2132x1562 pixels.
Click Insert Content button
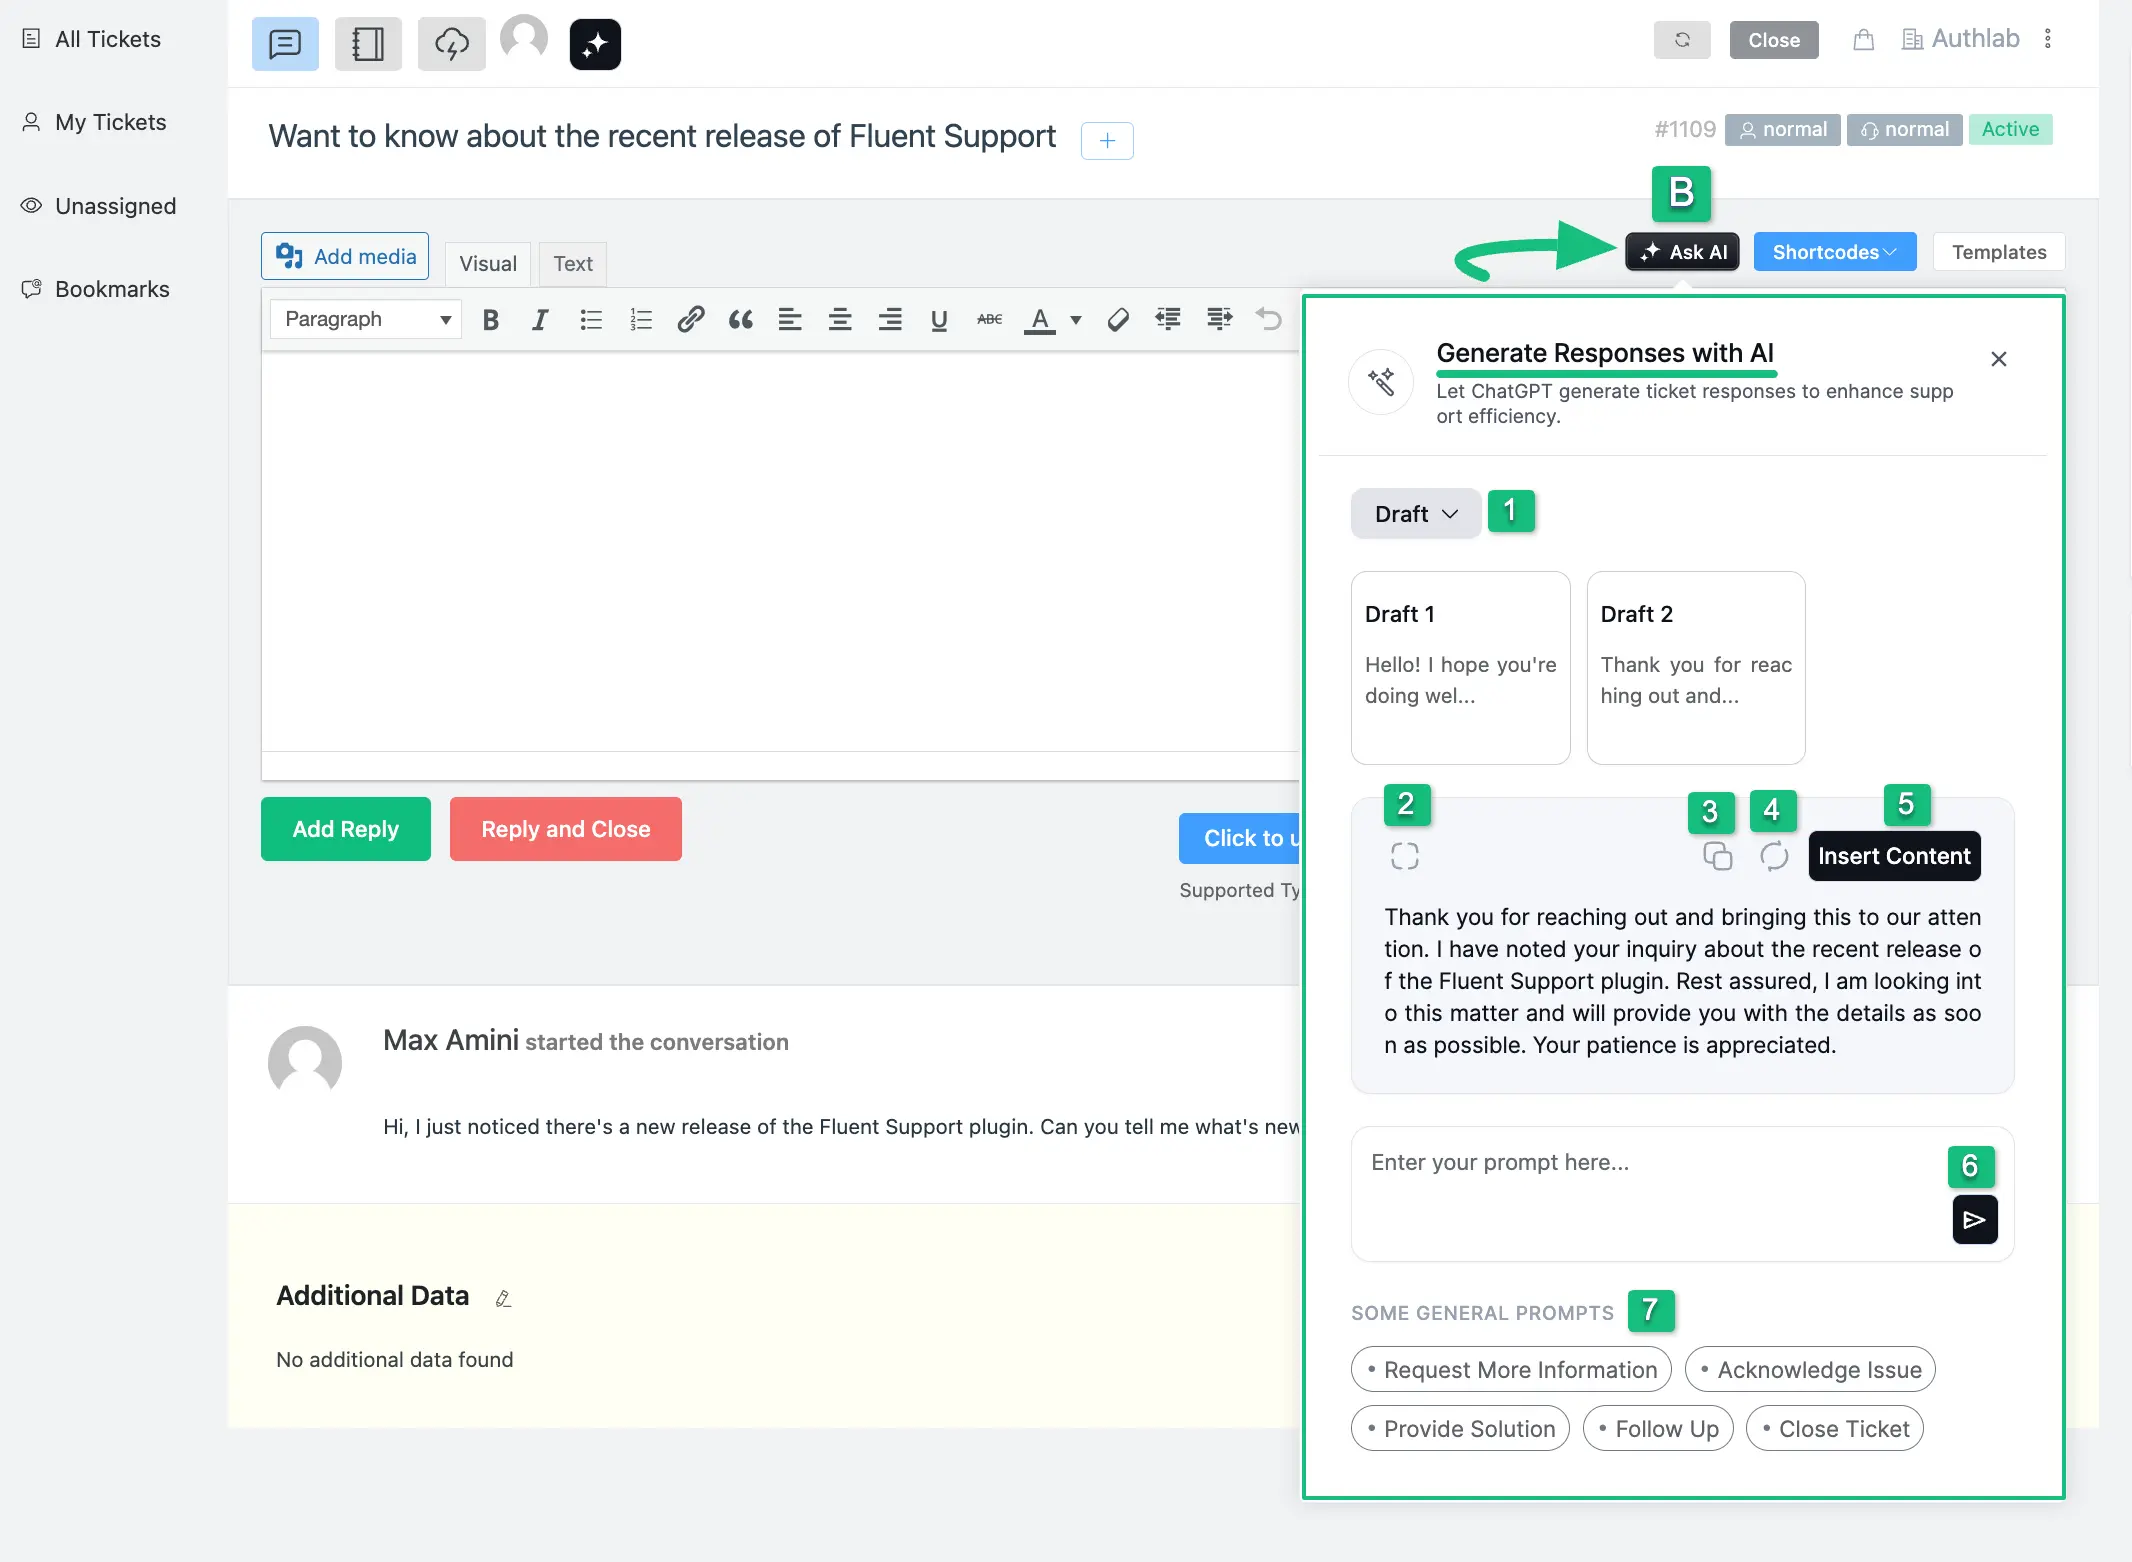click(1894, 856)
